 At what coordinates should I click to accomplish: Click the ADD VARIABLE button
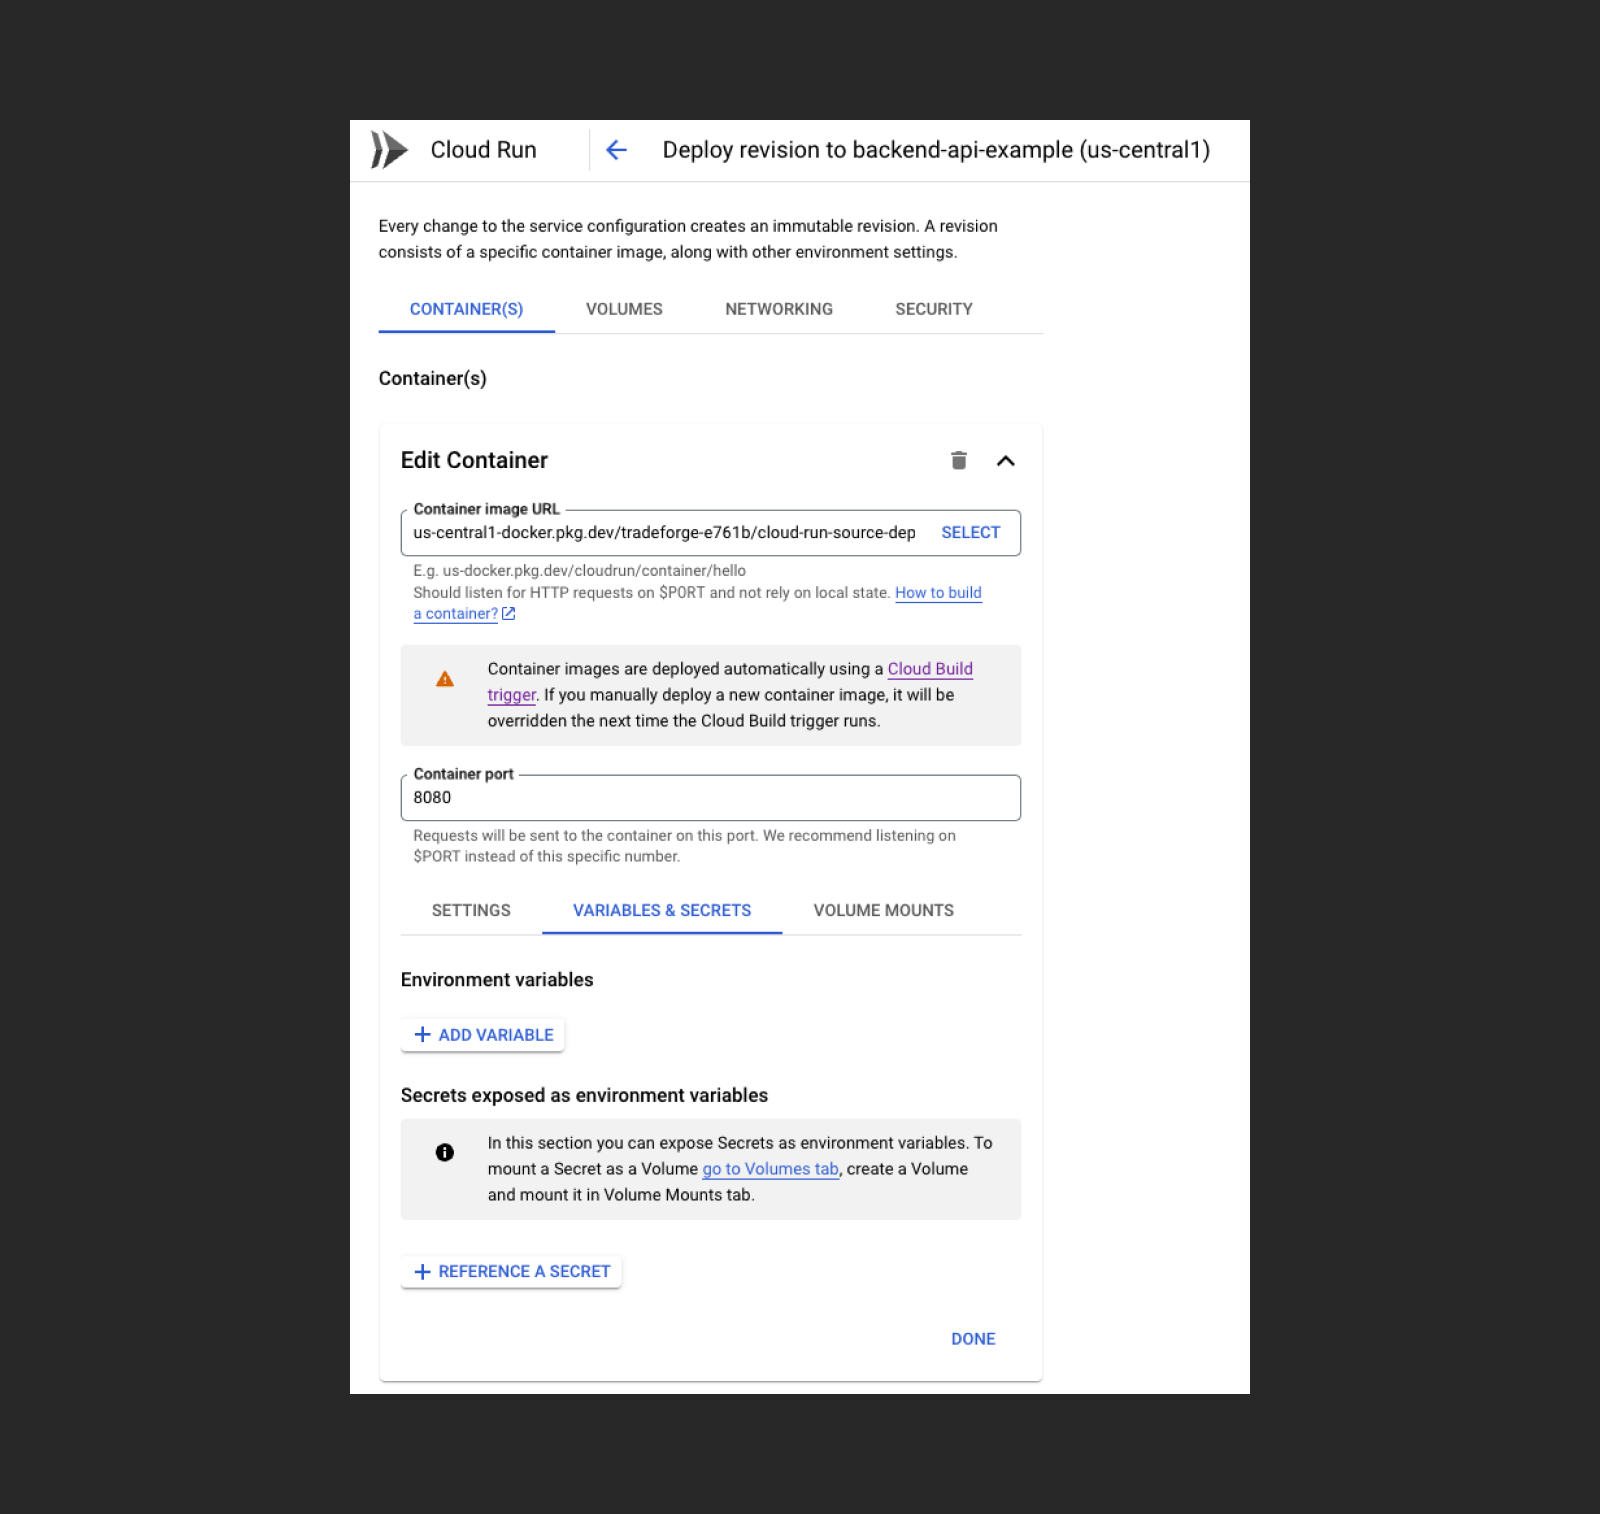[x=483, y=1034]
